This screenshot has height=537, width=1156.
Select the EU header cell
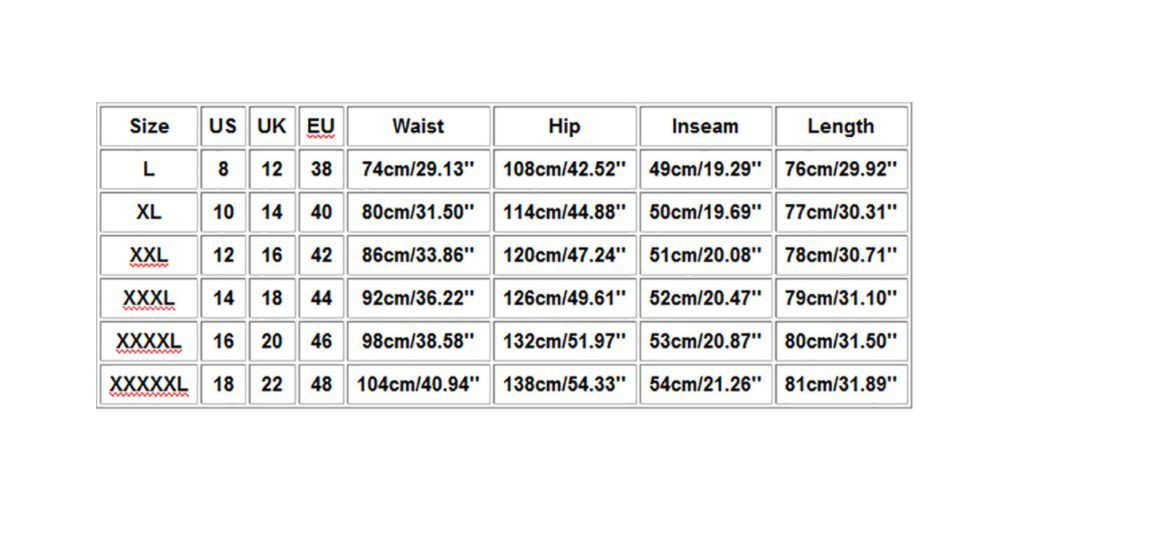coord(321,126)
